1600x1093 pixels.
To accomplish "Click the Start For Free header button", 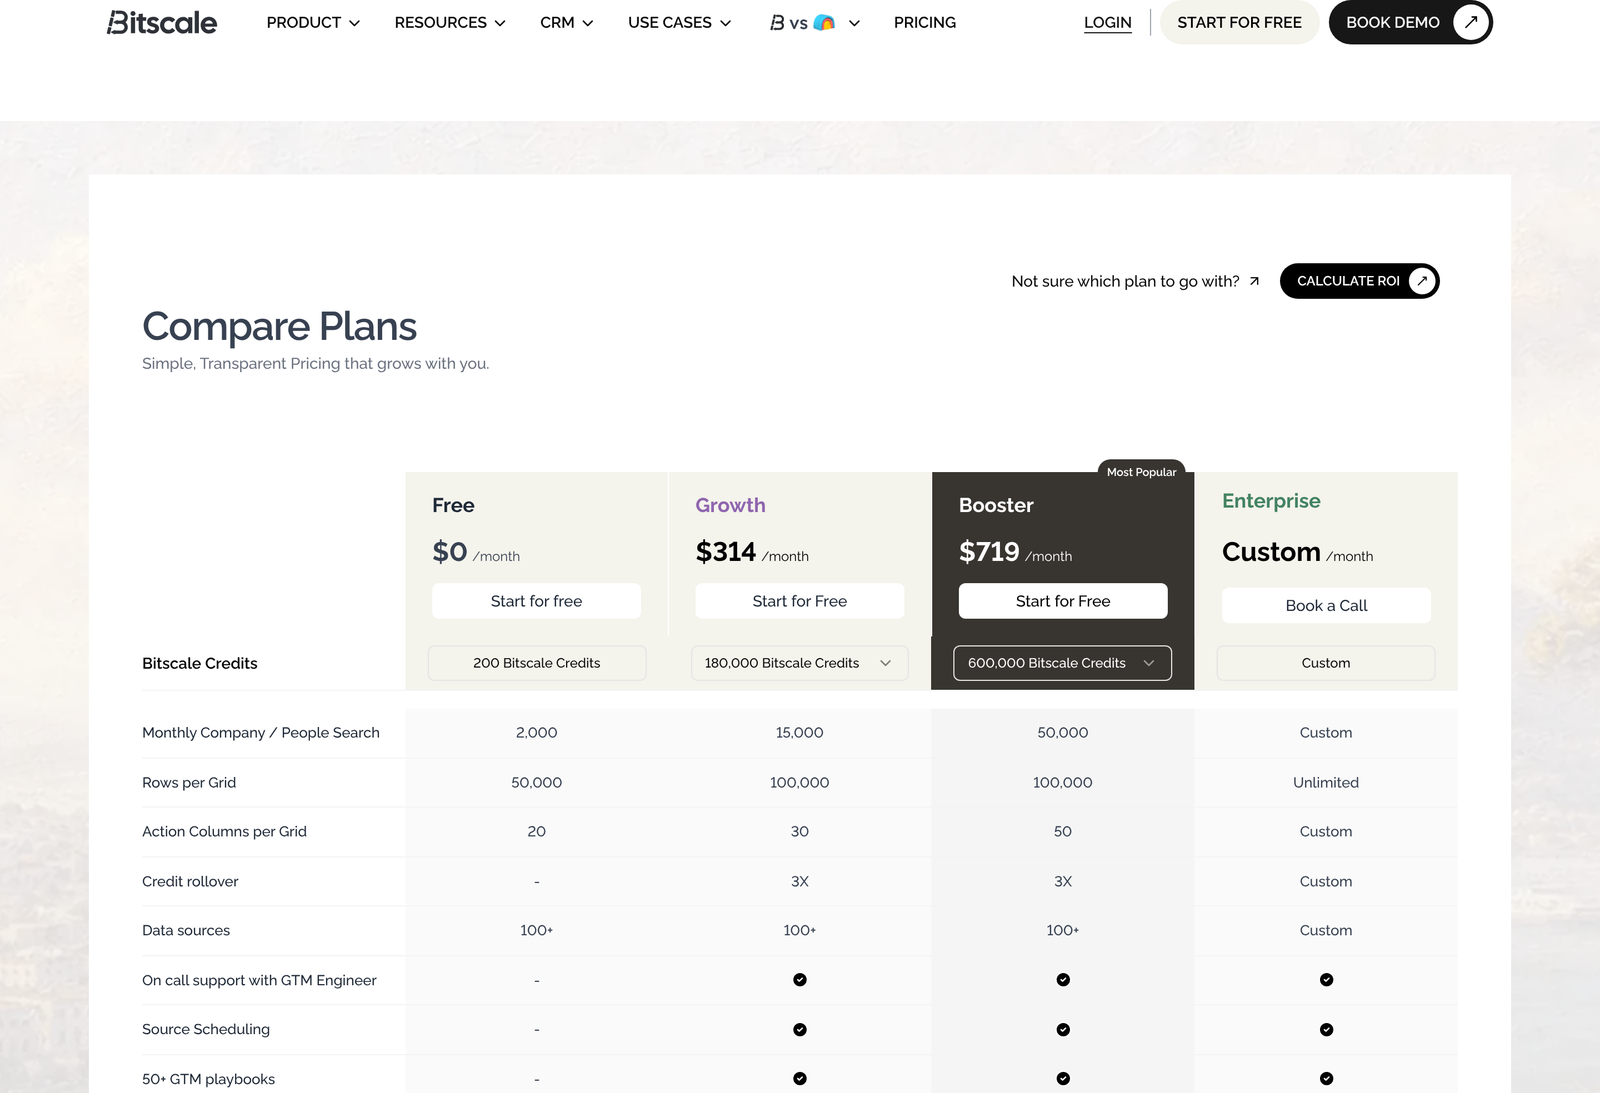I will click(1240, 22).
